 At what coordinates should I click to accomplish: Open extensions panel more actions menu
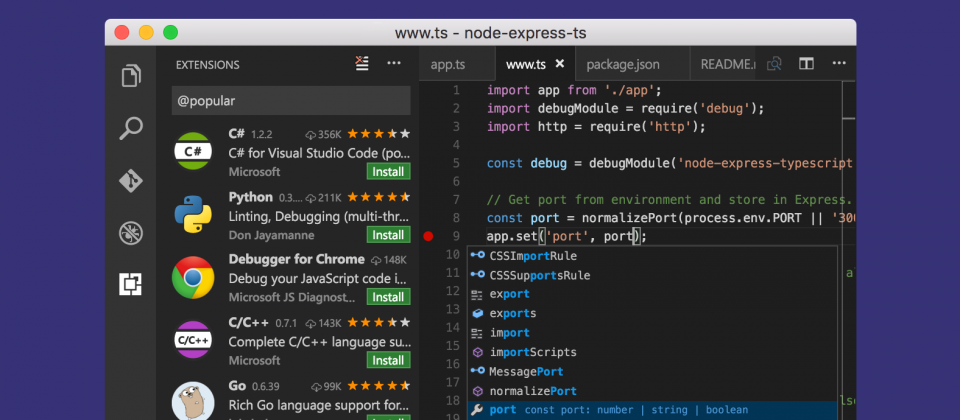coord(394,64)
